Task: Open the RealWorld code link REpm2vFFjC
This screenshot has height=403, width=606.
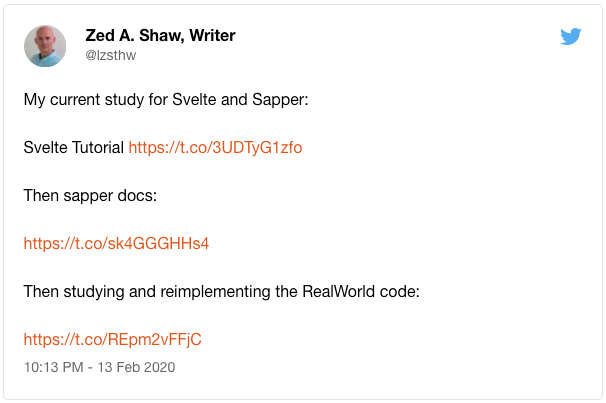Action: point(112,339)
